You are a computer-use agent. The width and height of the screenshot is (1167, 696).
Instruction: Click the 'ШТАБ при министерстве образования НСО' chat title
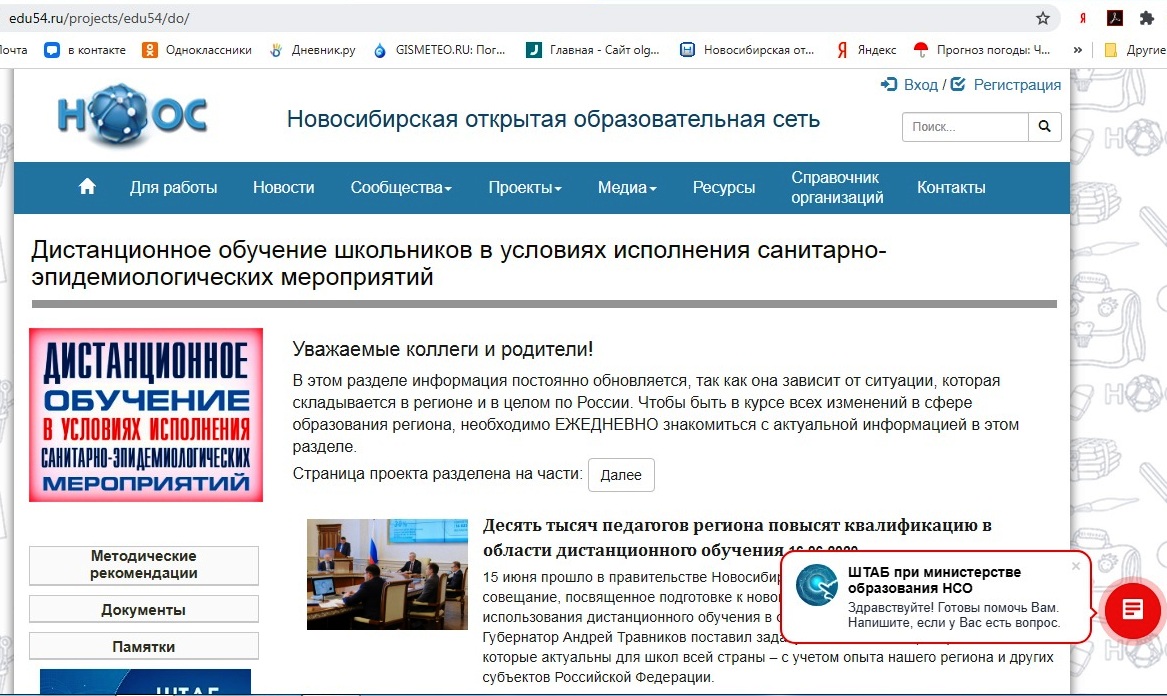click(x=934, y=580)
